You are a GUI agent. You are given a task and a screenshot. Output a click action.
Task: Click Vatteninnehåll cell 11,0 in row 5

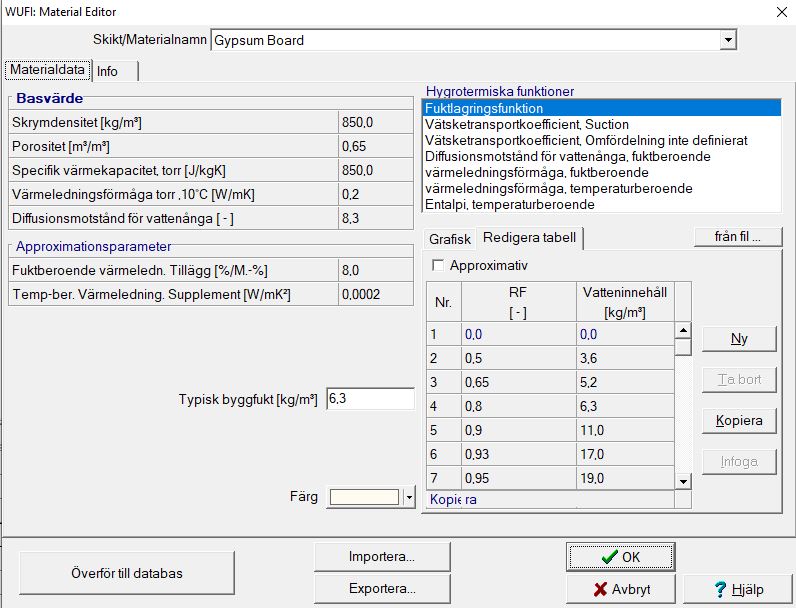click(x=625, y=430)
